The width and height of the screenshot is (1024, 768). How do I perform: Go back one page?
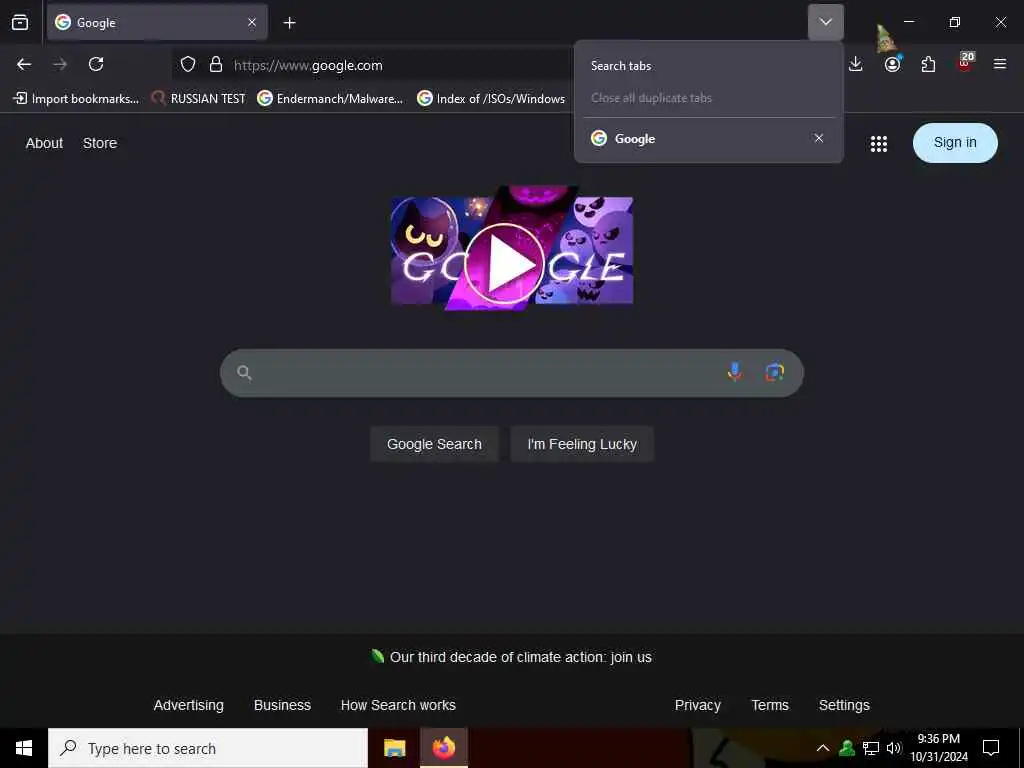coord(24,64)
